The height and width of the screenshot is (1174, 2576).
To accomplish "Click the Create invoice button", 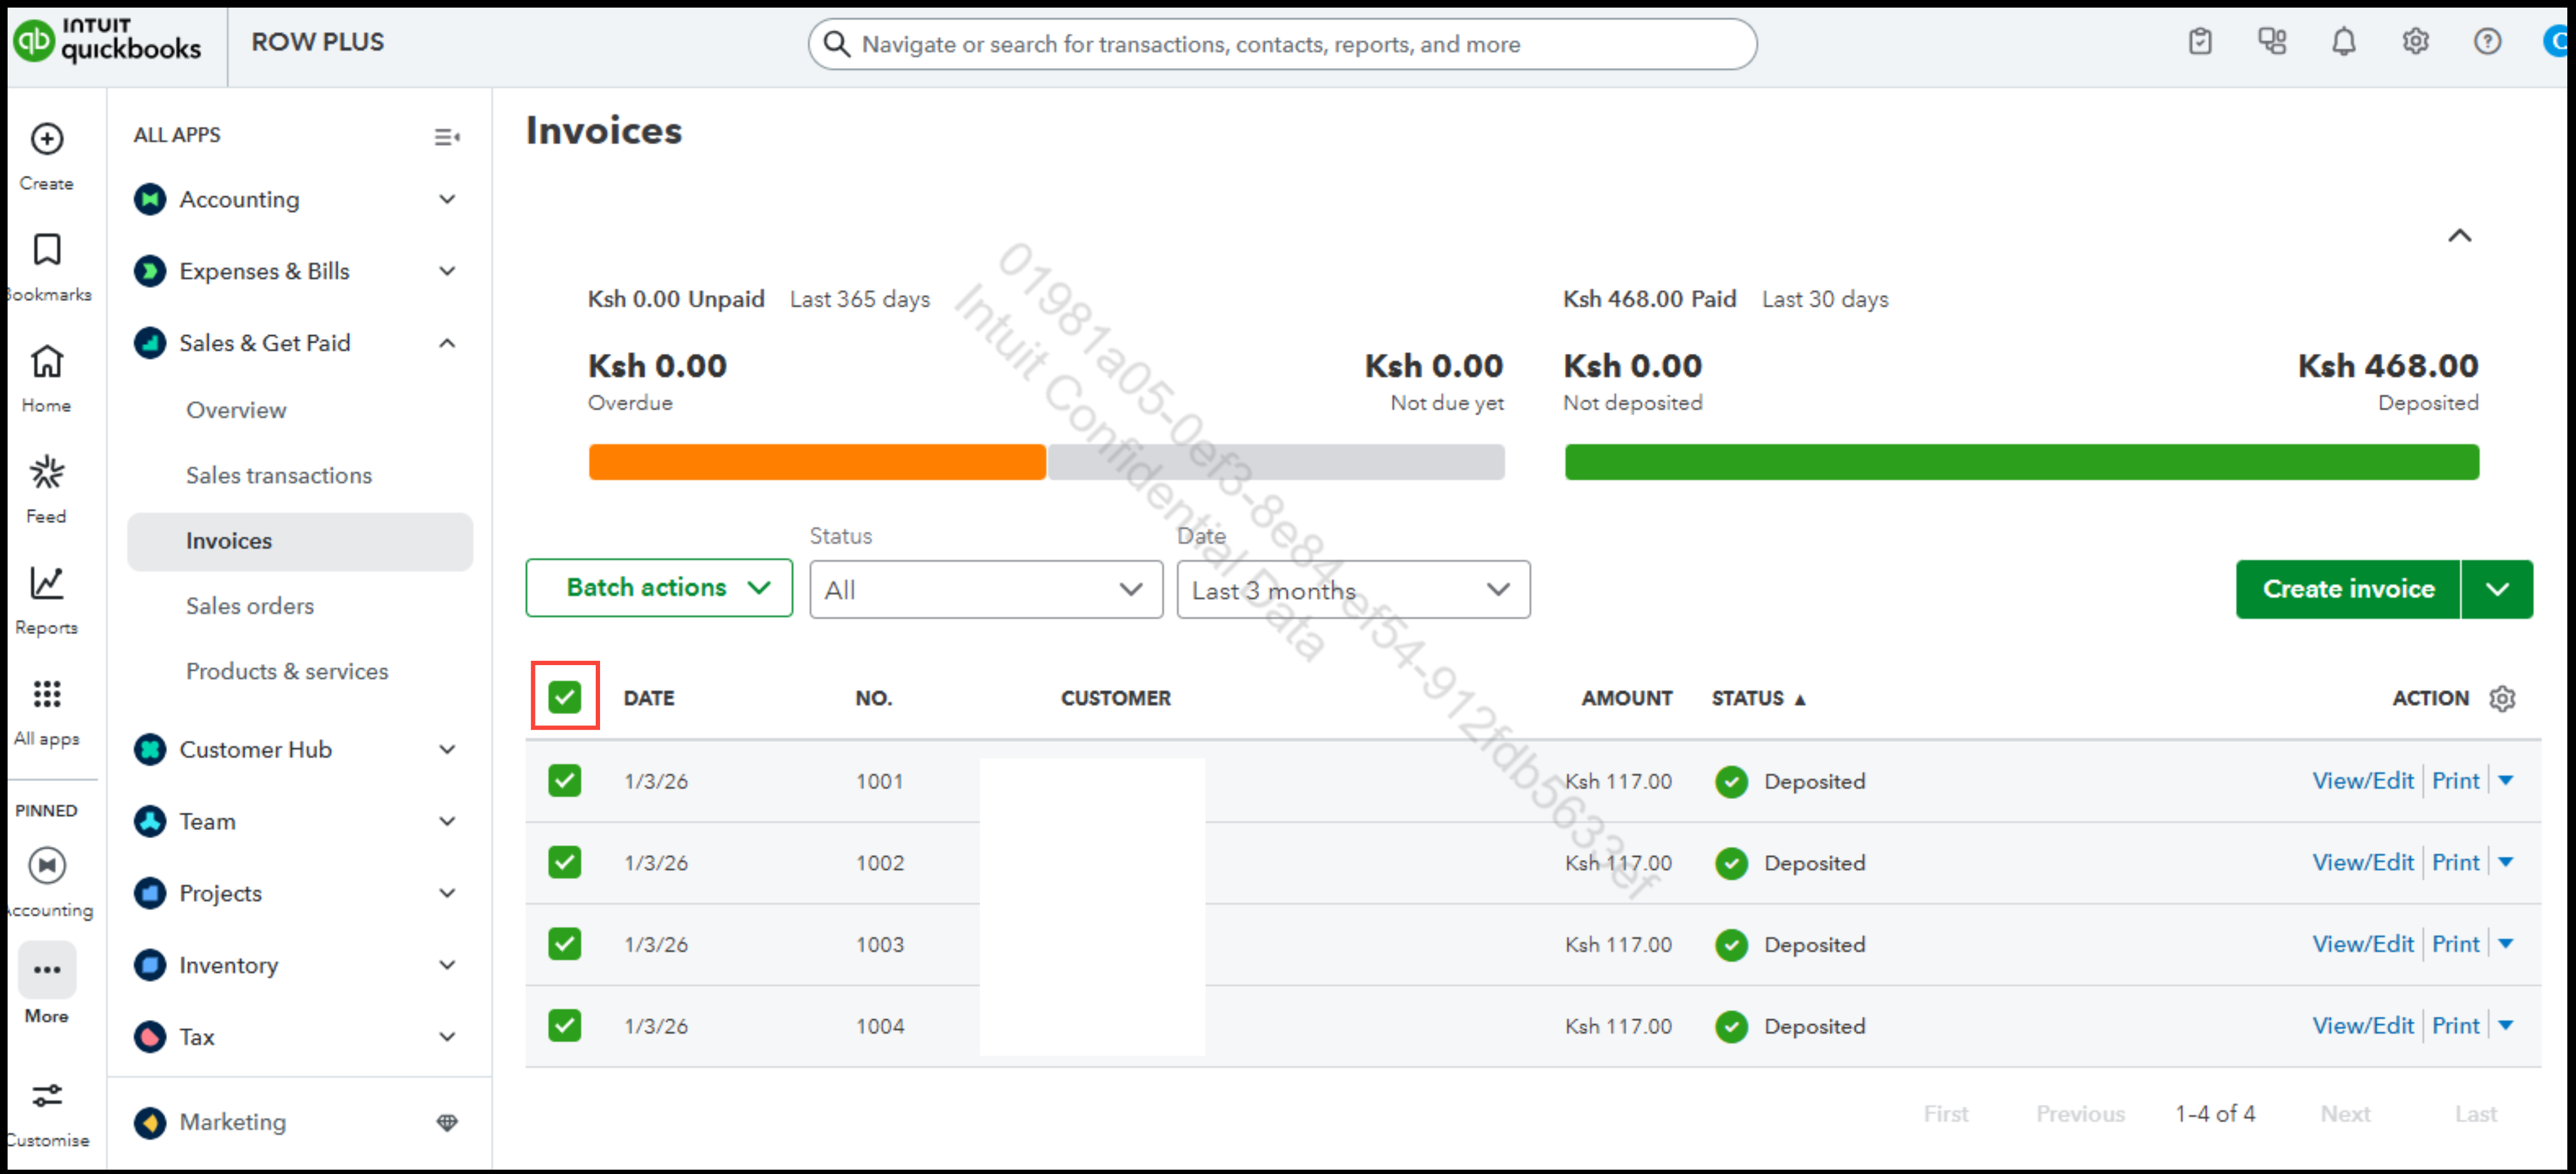I will click(2348, 589).
